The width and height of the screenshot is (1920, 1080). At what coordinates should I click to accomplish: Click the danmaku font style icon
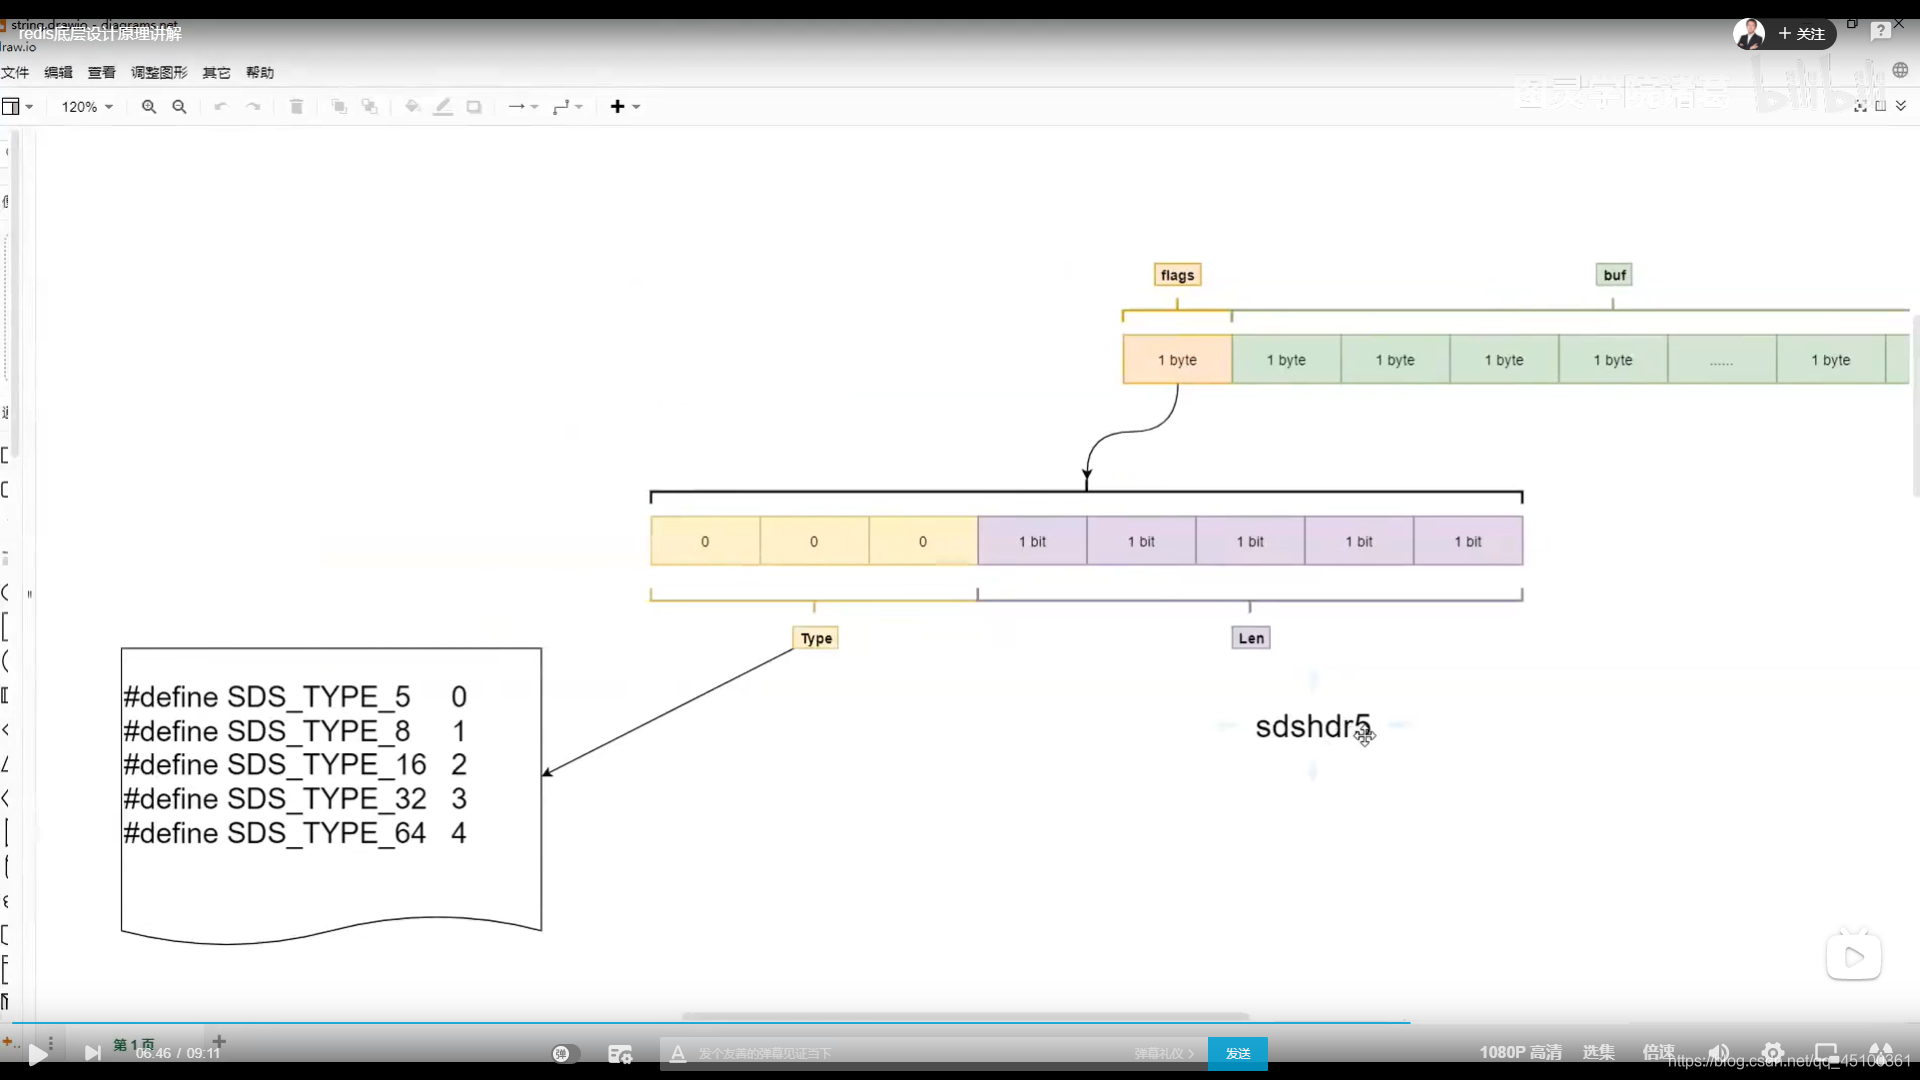click(x=678, y=1054)
